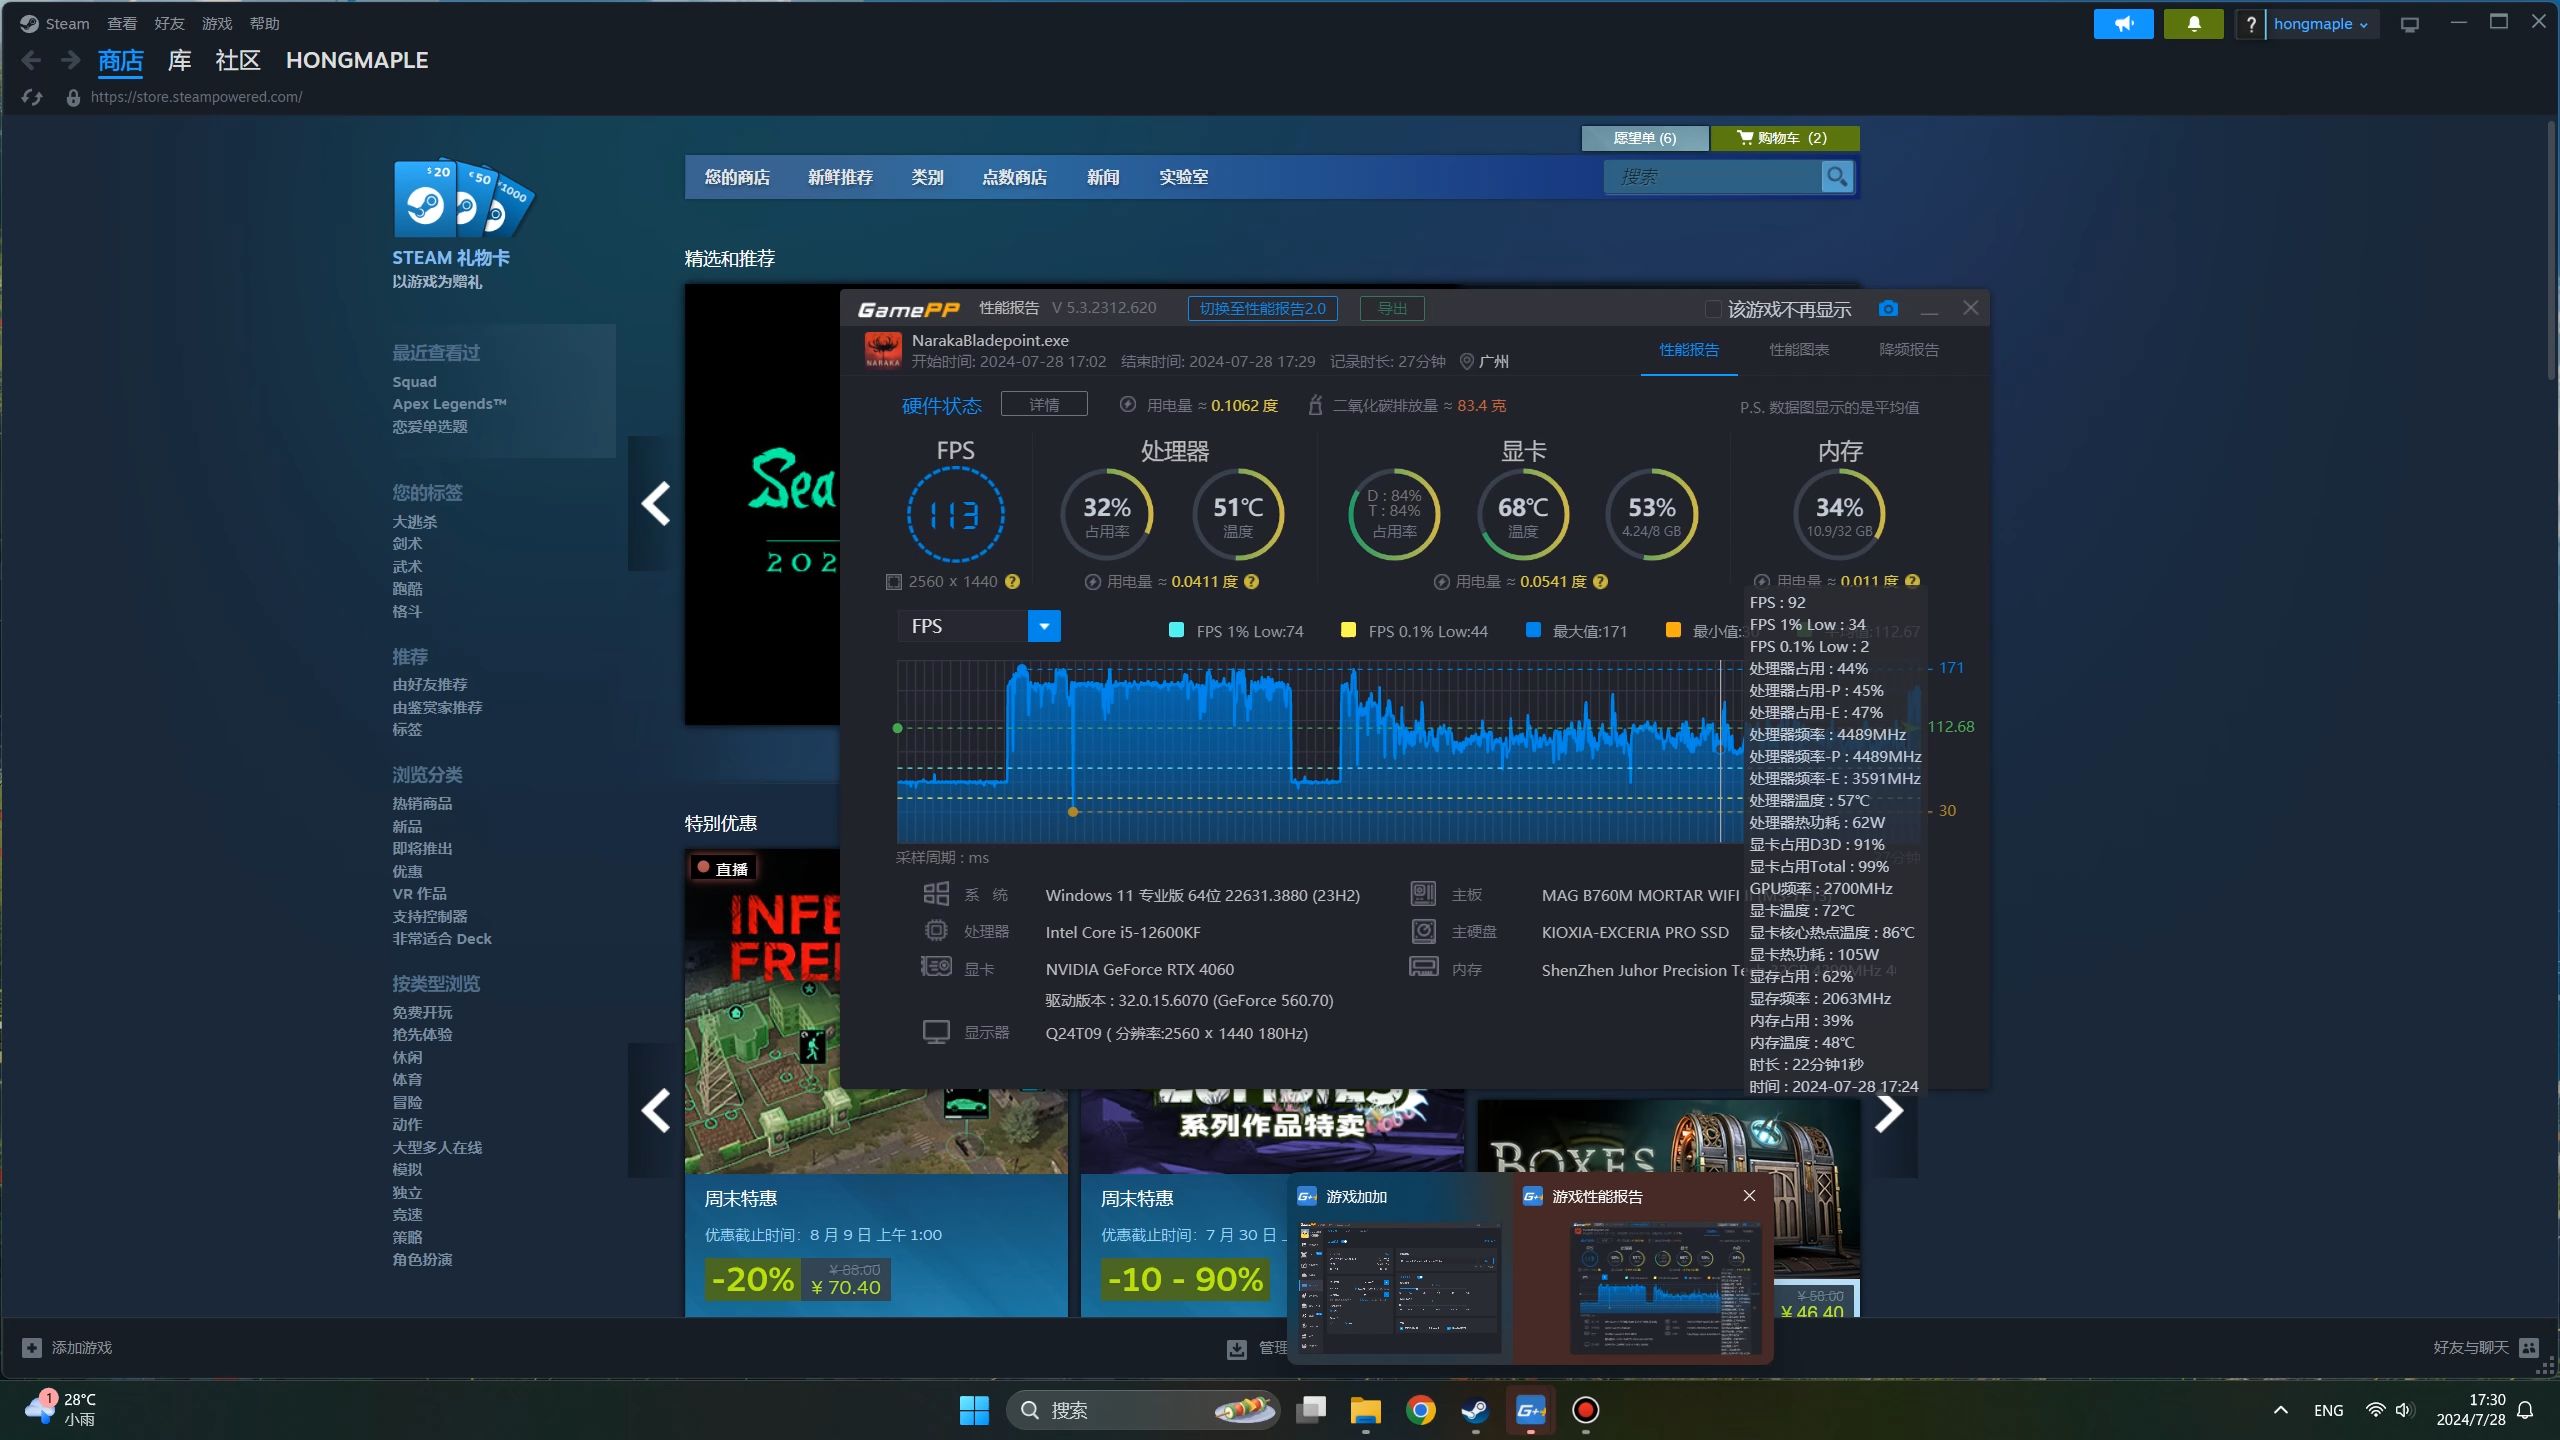Select the 游戏性能报告 window preview thumbnail
The height and width of the screenshot is (1440, 2560).
1664,1288
